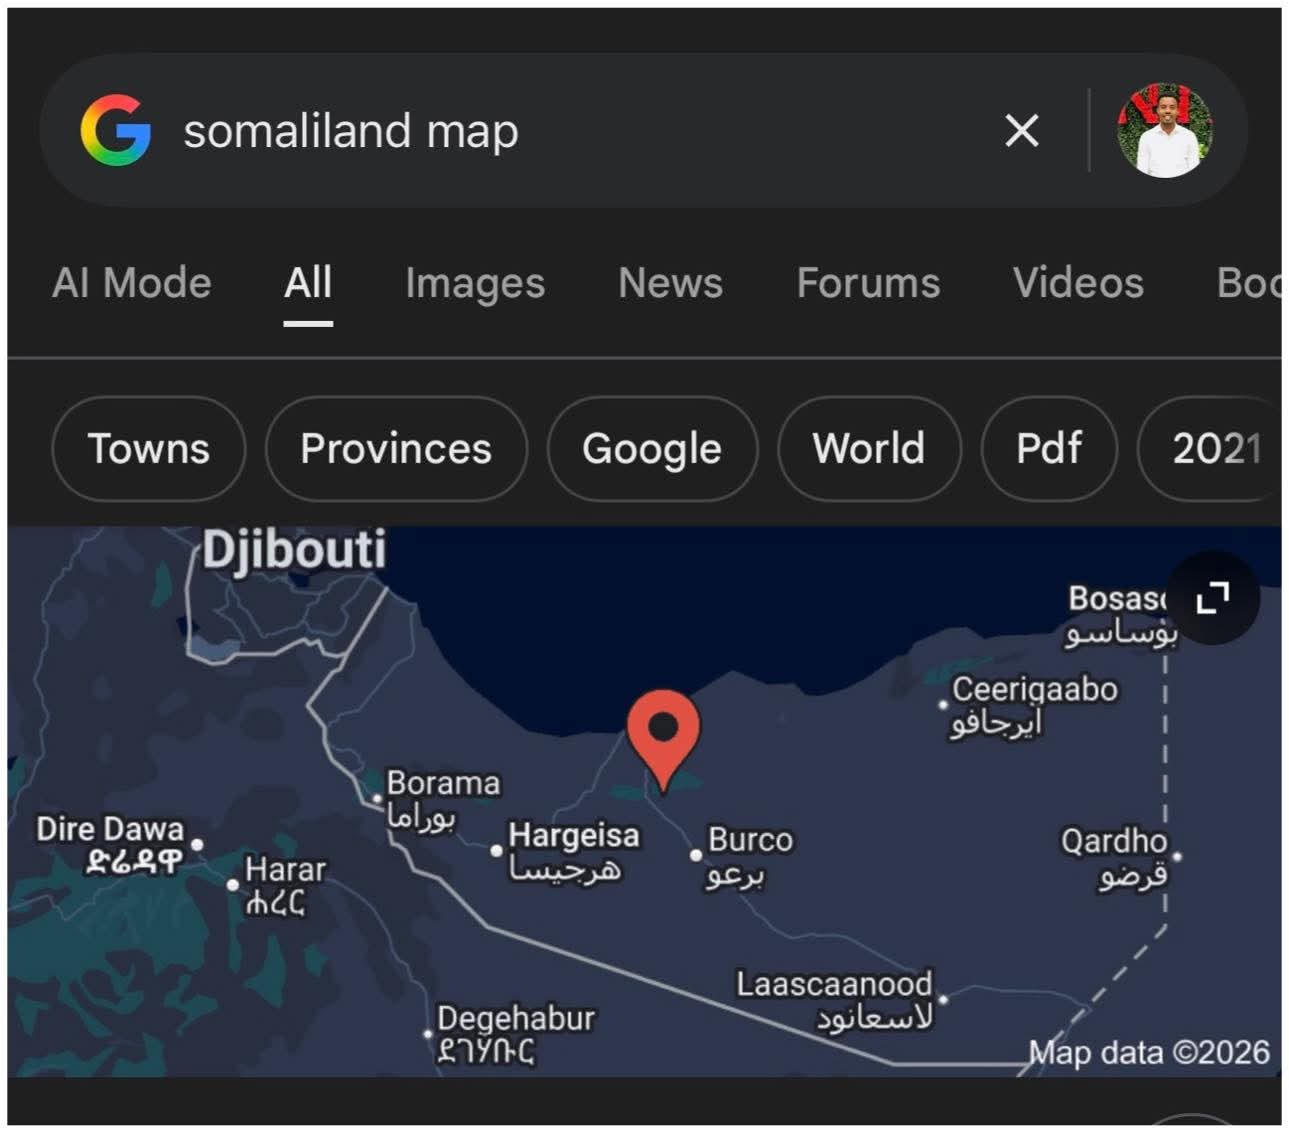The height and width of the screenshot is (1134, 1289).
Task: Click the Harar location dot
Action: (x=234, y=886)
